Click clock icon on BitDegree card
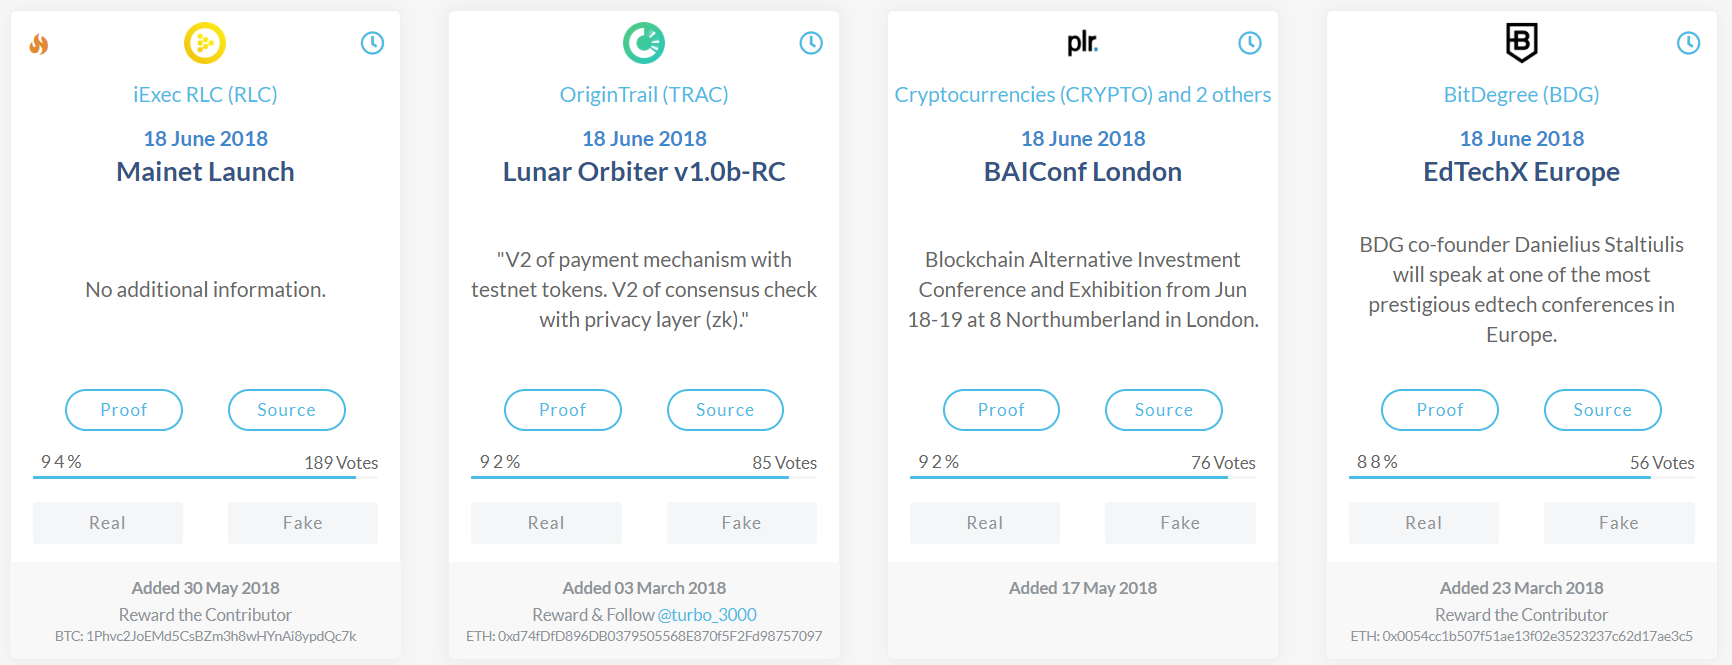This screenshot has width=1732, height=665. tap(1688, 43)
